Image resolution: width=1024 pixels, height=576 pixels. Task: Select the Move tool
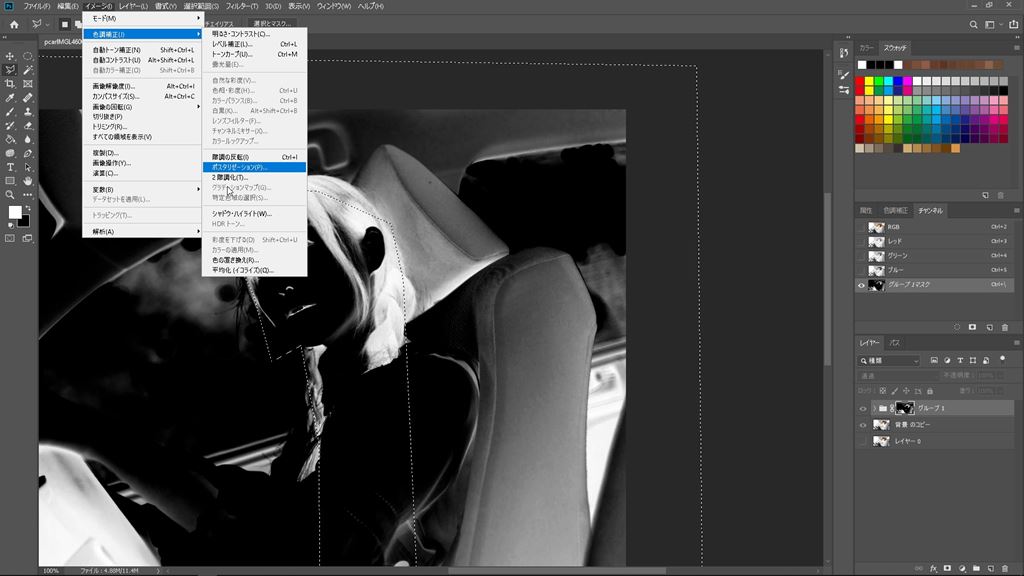[10, 56]
